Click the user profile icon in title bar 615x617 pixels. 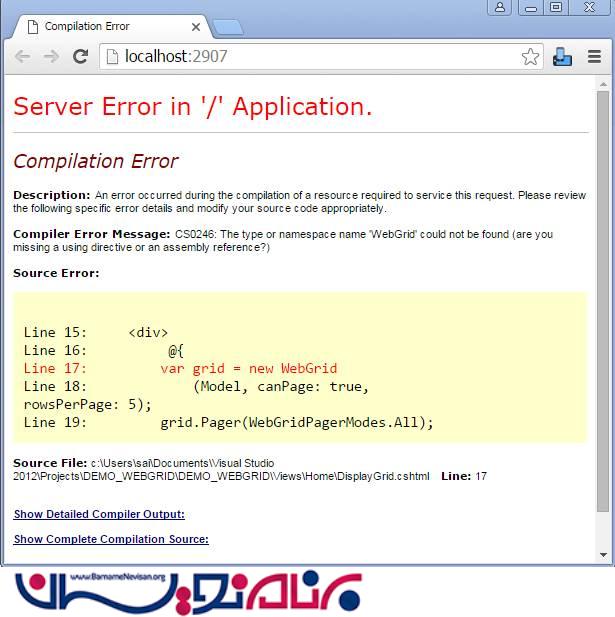pyautogui.click(x=499, y=7)
